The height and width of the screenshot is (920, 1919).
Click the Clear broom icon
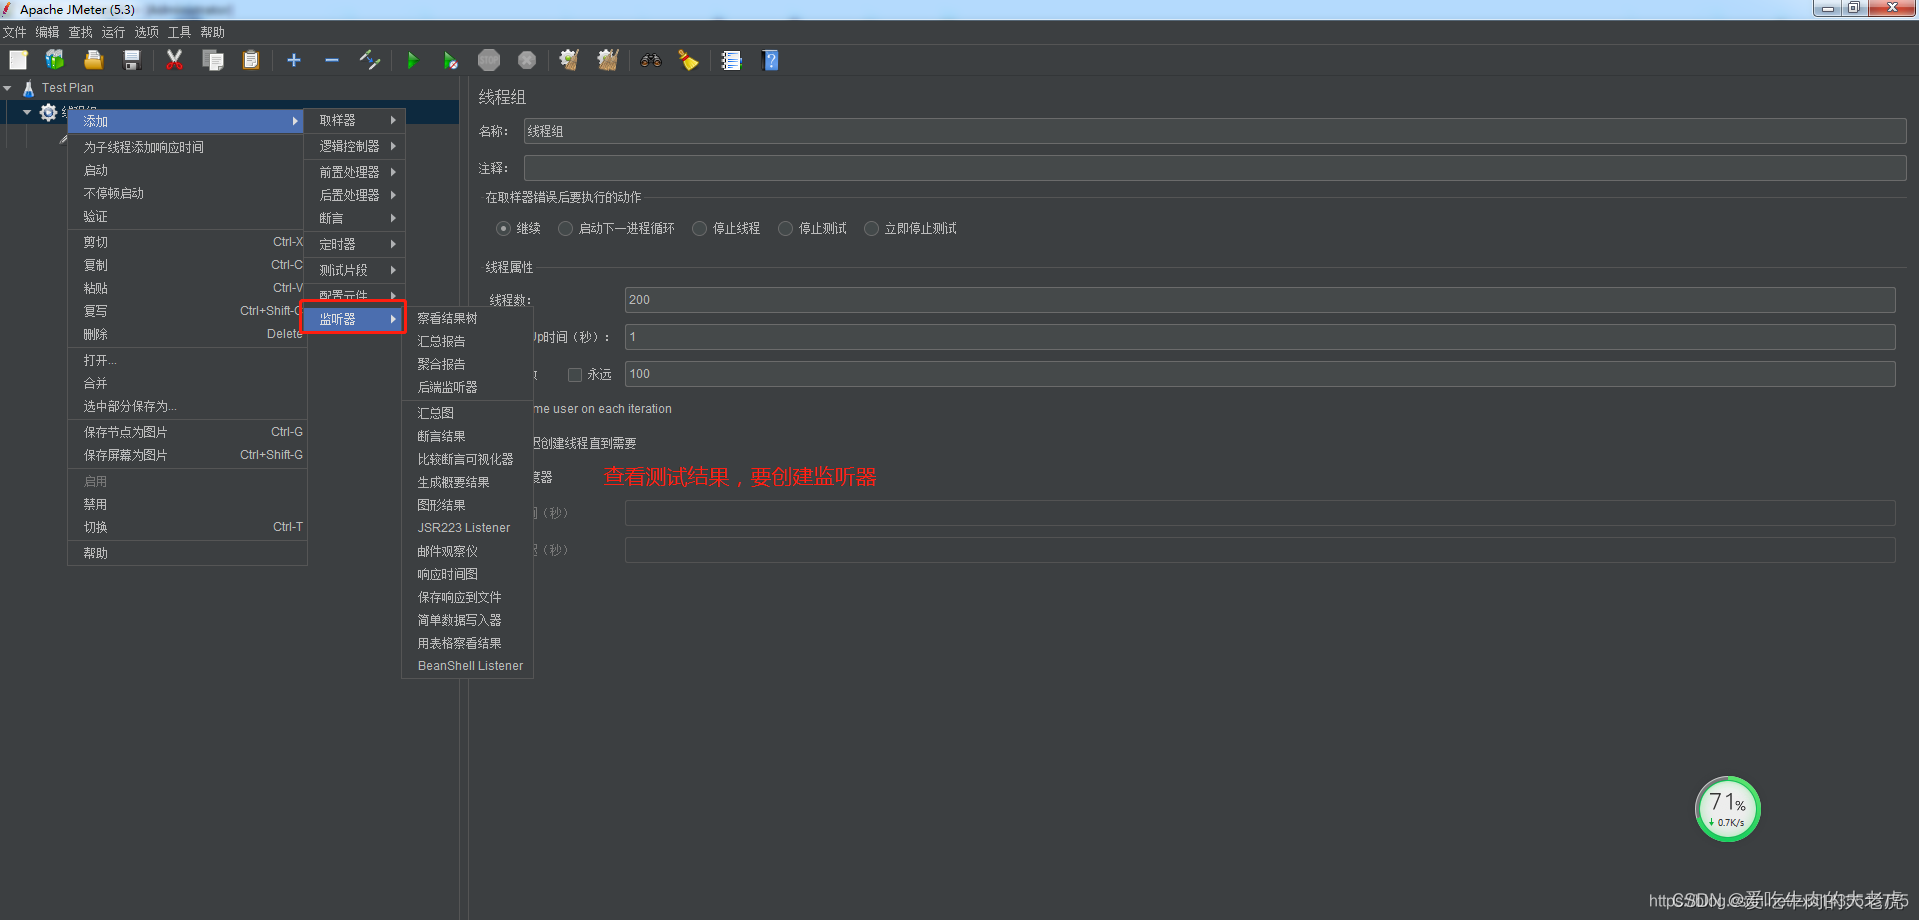(x=569, y=60)
